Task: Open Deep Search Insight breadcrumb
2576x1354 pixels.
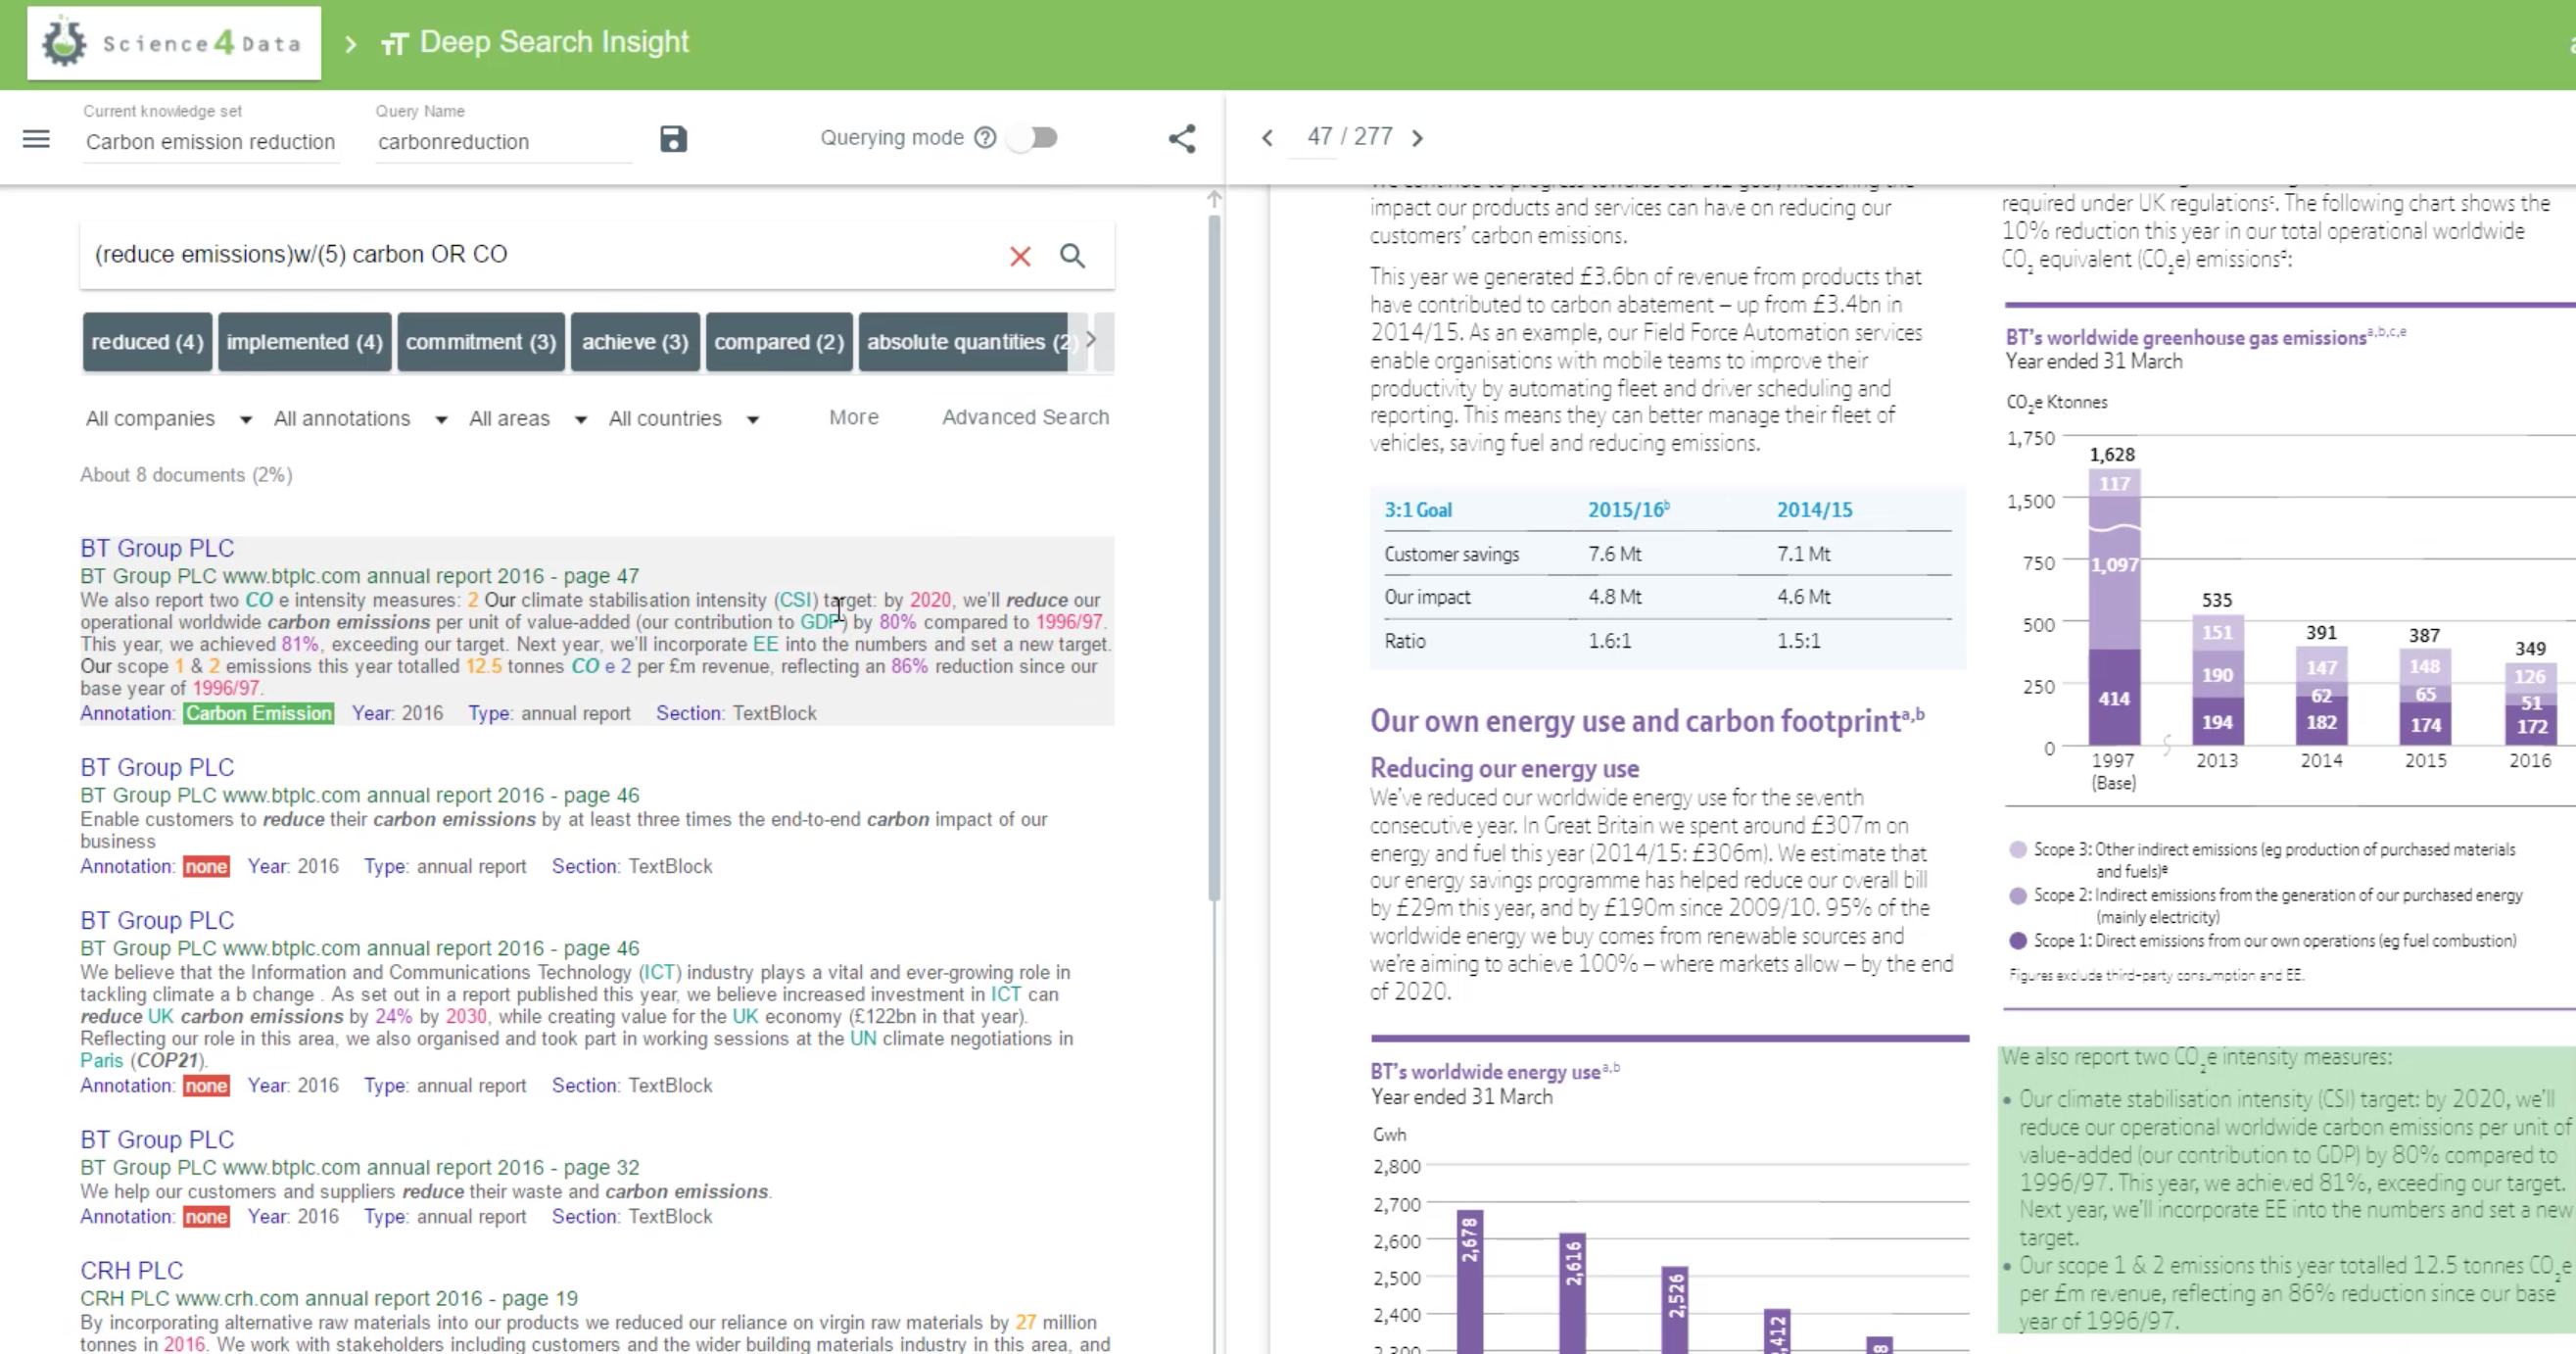Action: pyautogui.click(x=535, y=42)
